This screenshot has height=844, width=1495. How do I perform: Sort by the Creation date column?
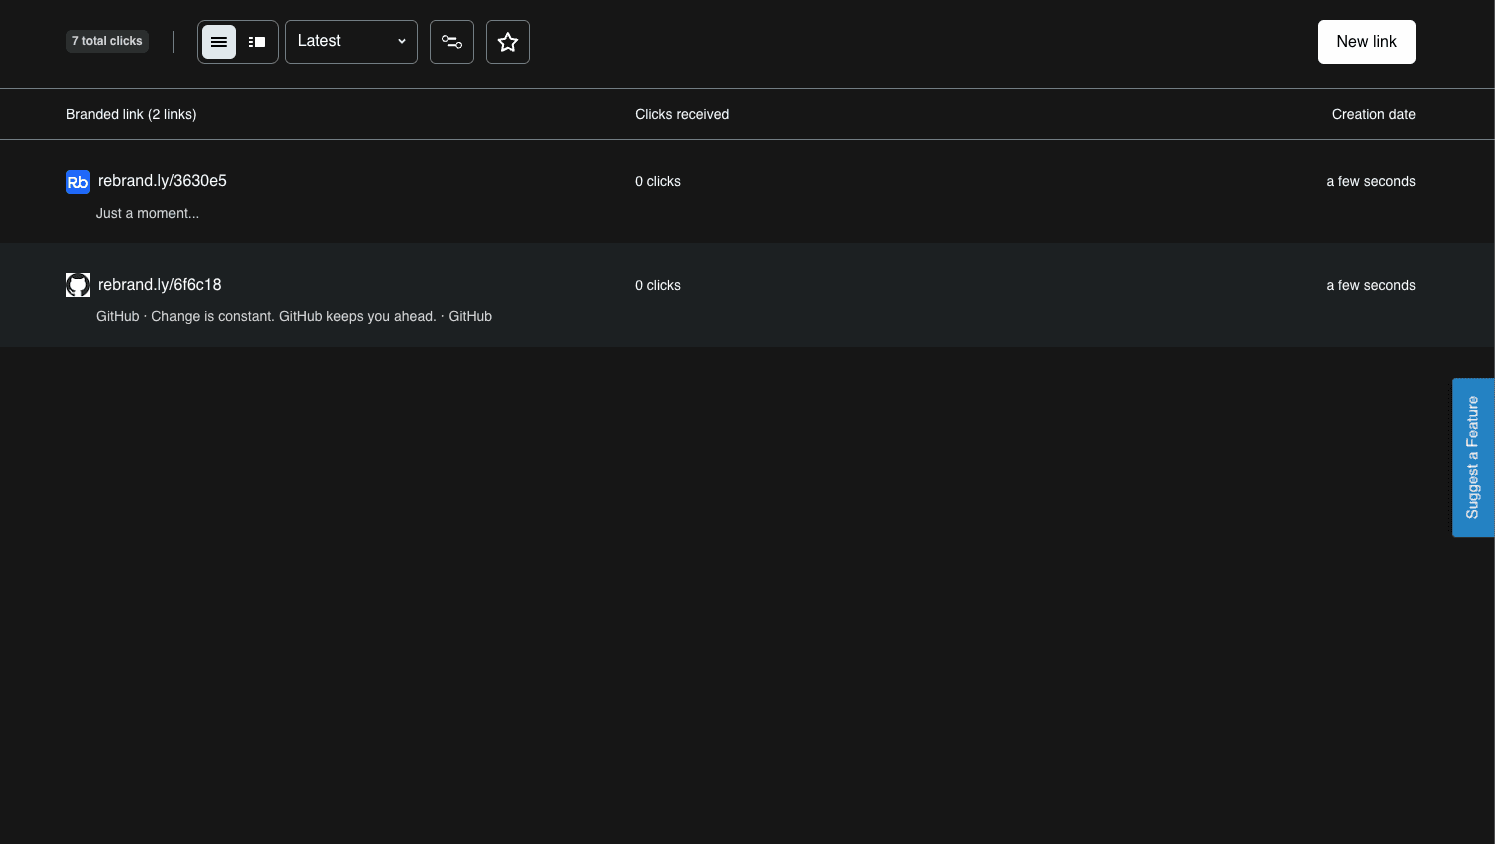(1373, 114)
